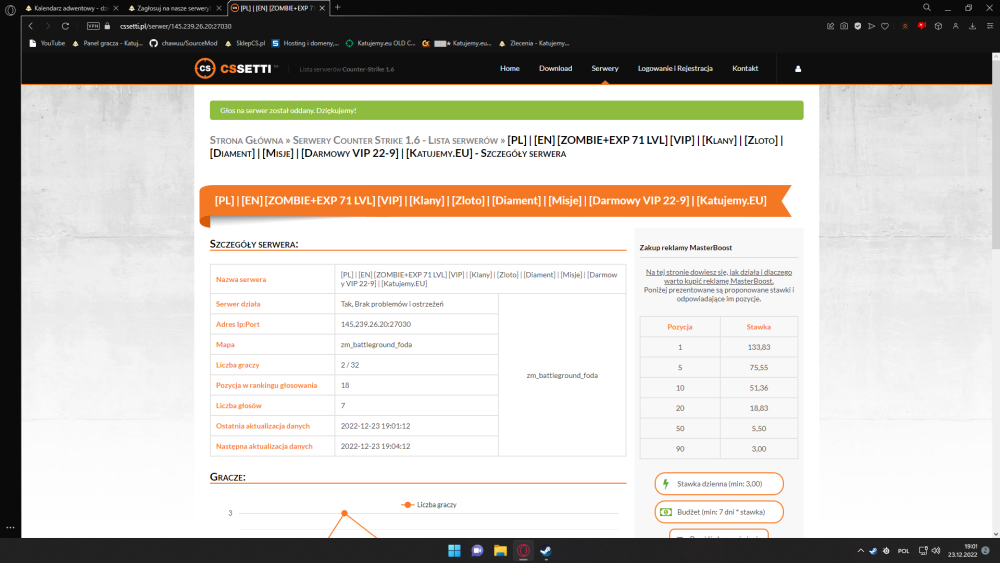Open the SklepCS.pl bookmark
The image size is (1000, 563).
click(x=244, y=43)
